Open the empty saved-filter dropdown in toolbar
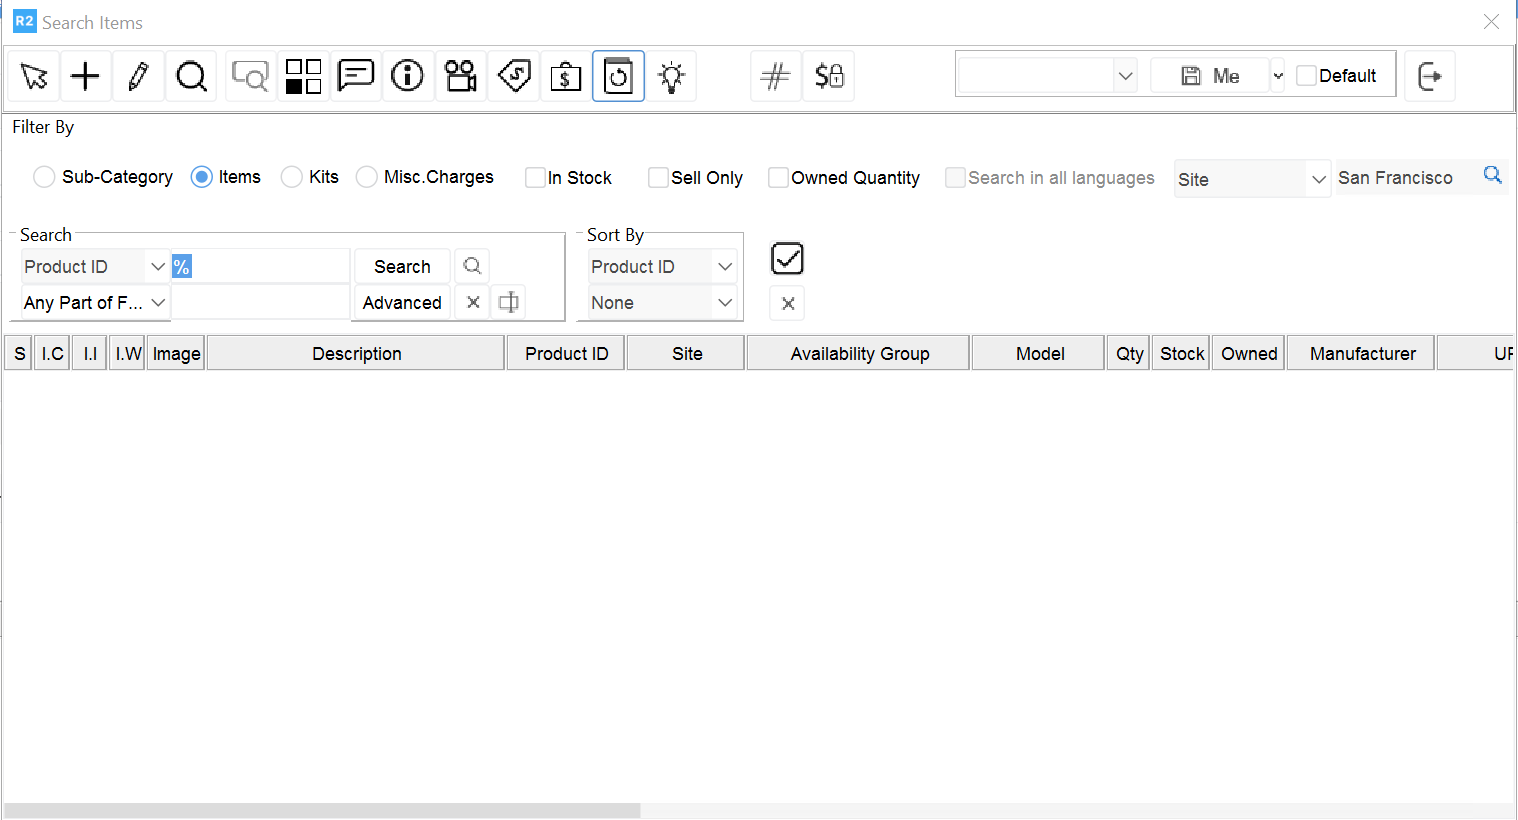 click(x=1048, y=76)
